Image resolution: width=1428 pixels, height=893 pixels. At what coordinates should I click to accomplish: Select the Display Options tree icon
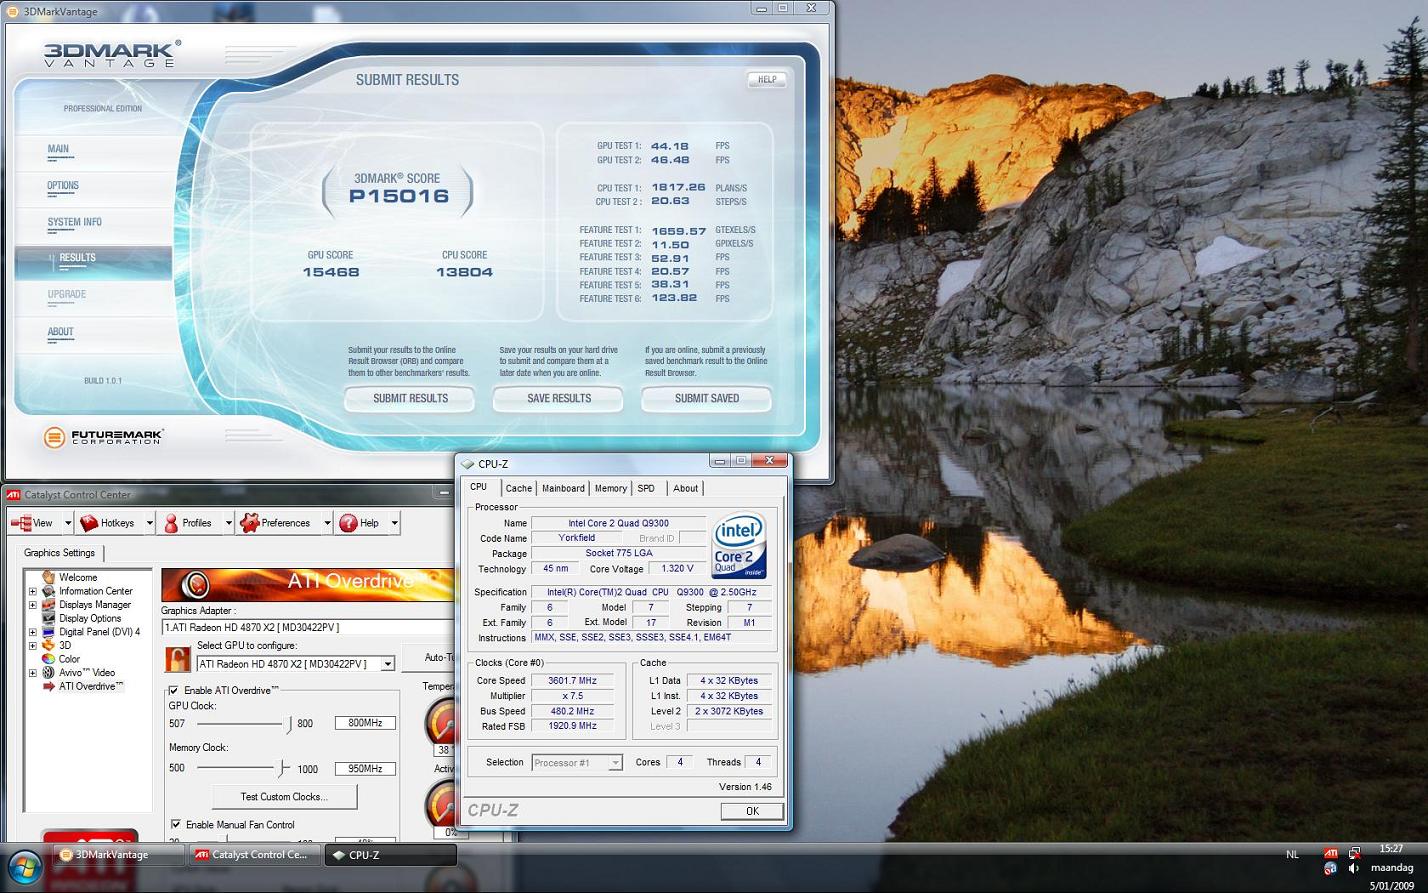point(48,618)
